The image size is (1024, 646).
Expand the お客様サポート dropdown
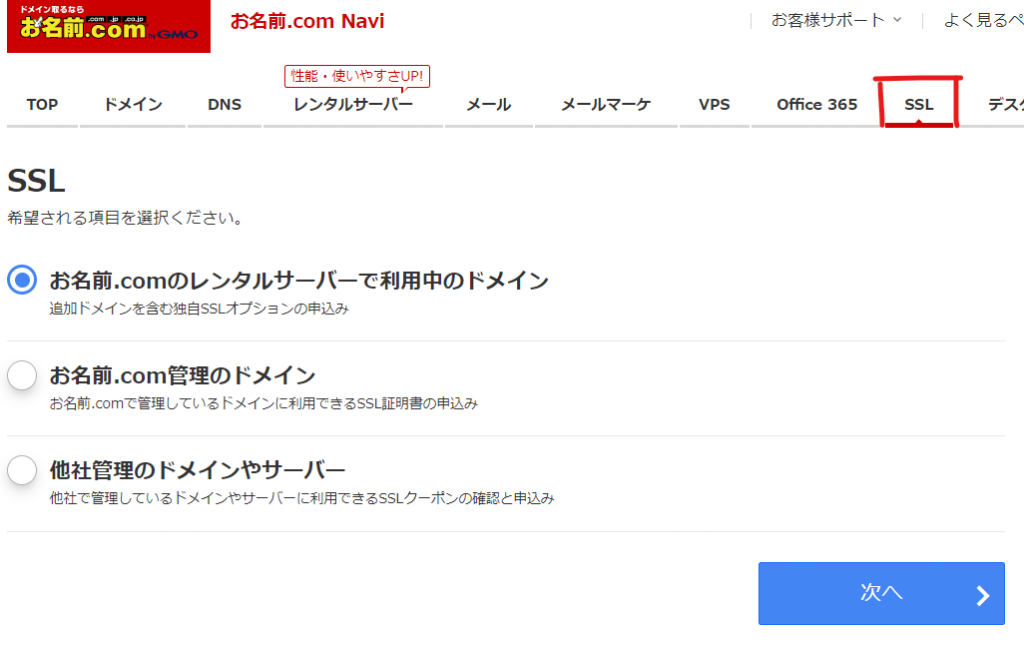coord(836,20)
